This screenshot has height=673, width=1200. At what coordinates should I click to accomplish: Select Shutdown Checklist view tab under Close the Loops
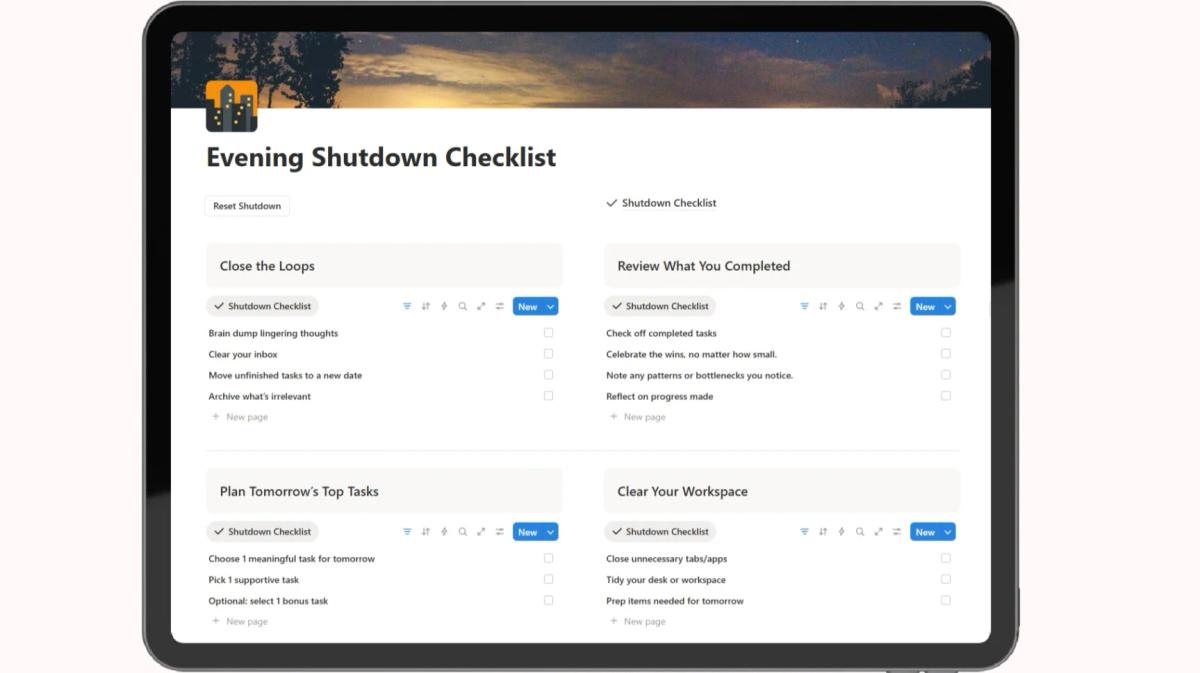click(x=262, y=307)
